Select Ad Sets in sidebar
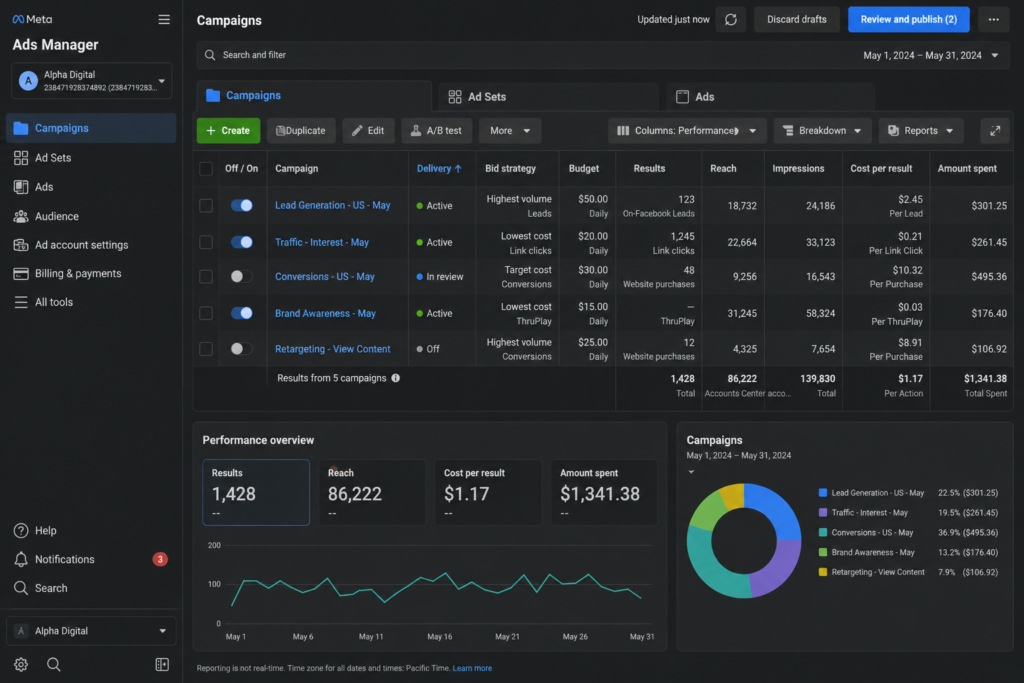1024x683 pixels. pos(42,157)
